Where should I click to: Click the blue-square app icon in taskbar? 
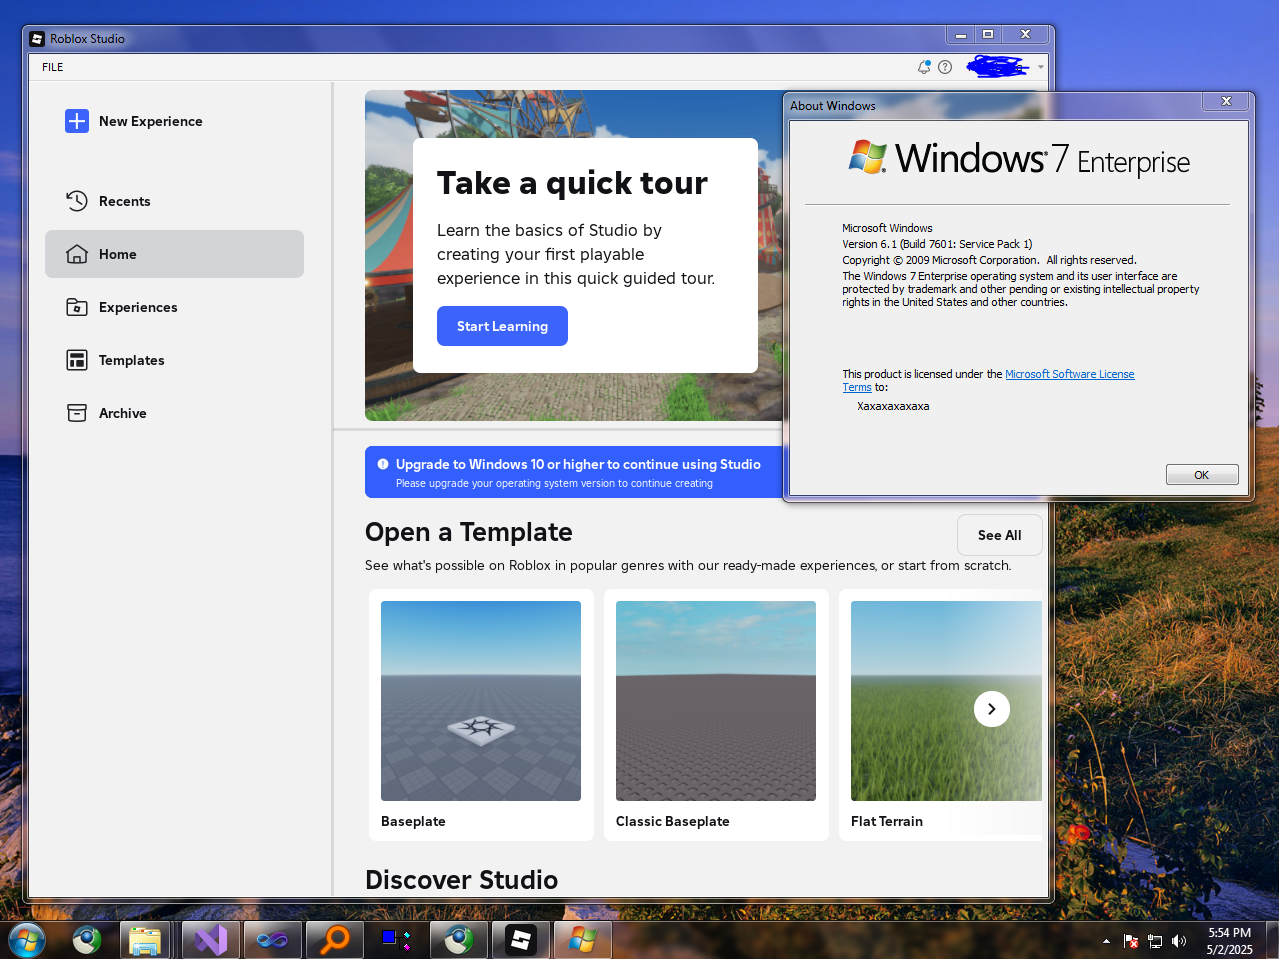point(396,940)
